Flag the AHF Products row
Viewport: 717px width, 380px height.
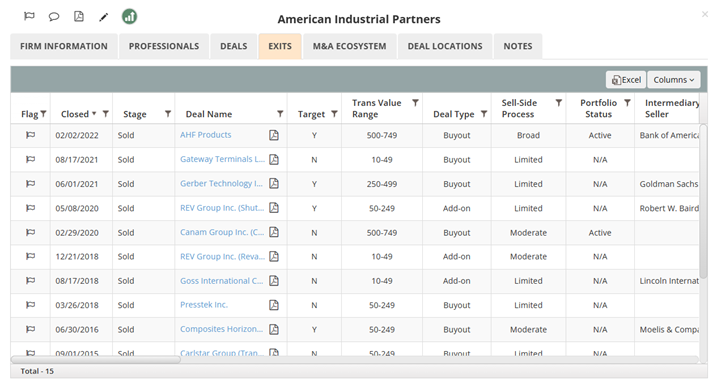point(30,135)
